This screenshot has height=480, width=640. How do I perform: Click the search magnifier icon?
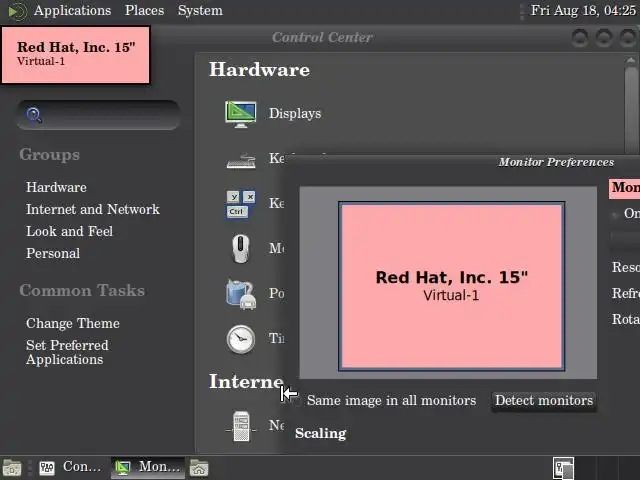pyautogui.click(x=34, y=115)
